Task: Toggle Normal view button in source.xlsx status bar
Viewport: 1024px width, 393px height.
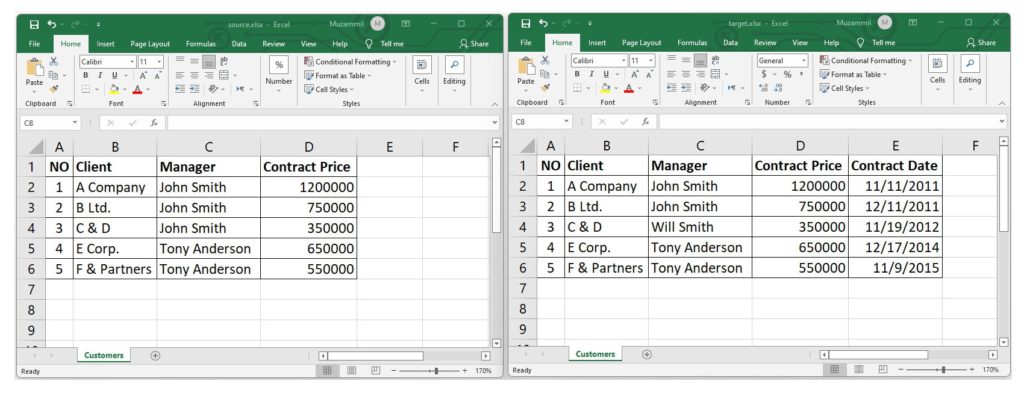Action: [x=328, y=370]
